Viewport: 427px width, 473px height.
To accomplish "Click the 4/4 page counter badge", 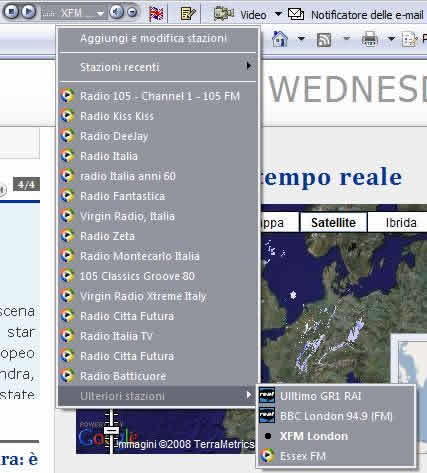I will click(x=26, y=184).
